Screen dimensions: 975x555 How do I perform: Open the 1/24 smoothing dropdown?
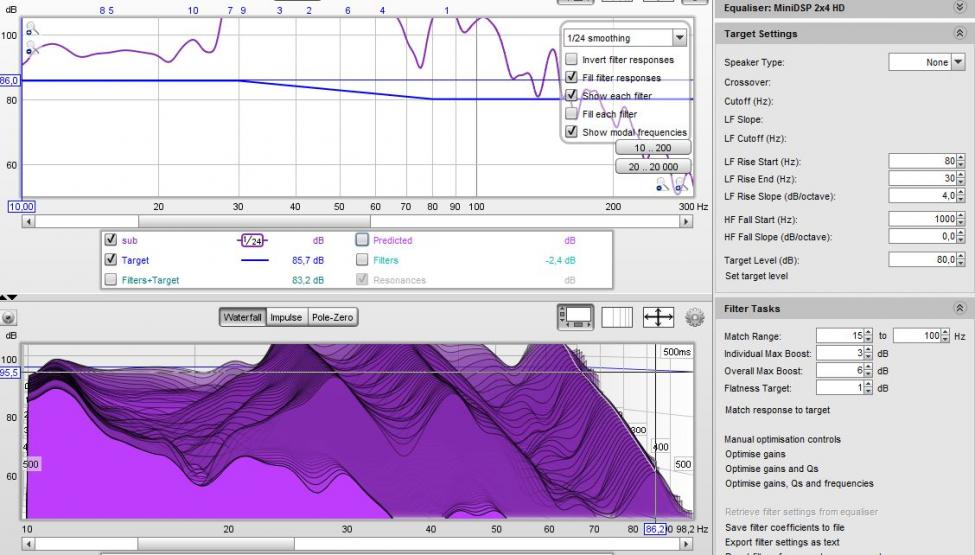click(x=680, y=38)
